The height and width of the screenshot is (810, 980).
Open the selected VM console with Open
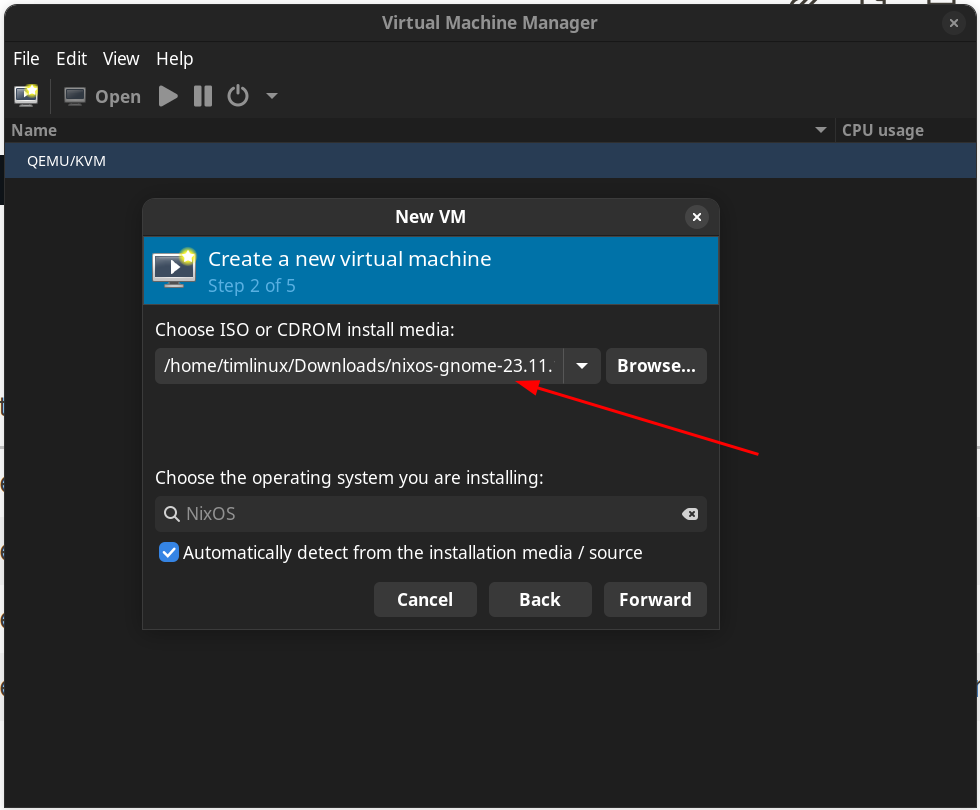click(x=102, y=96)
